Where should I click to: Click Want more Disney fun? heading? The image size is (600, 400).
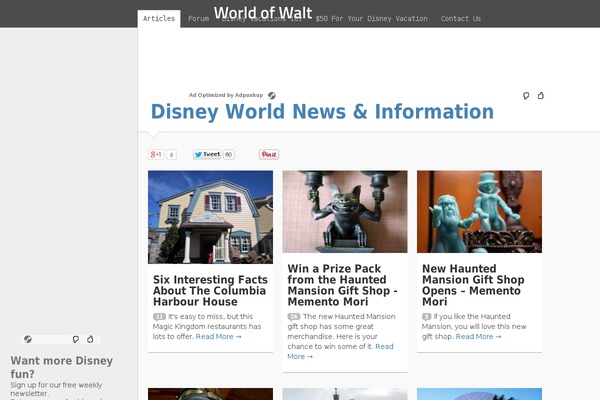click(x=62, y=367)
